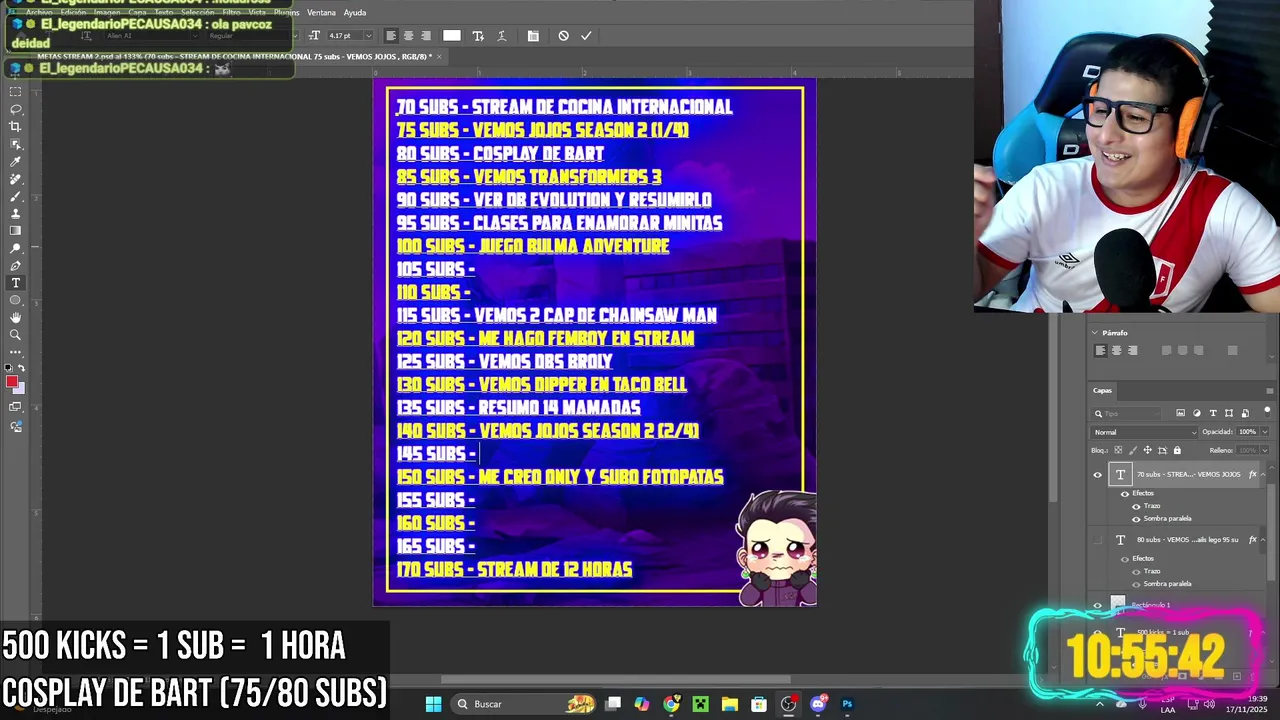1280x720 pixels.
Task: Open the Windows Start button
Action: 433,704
